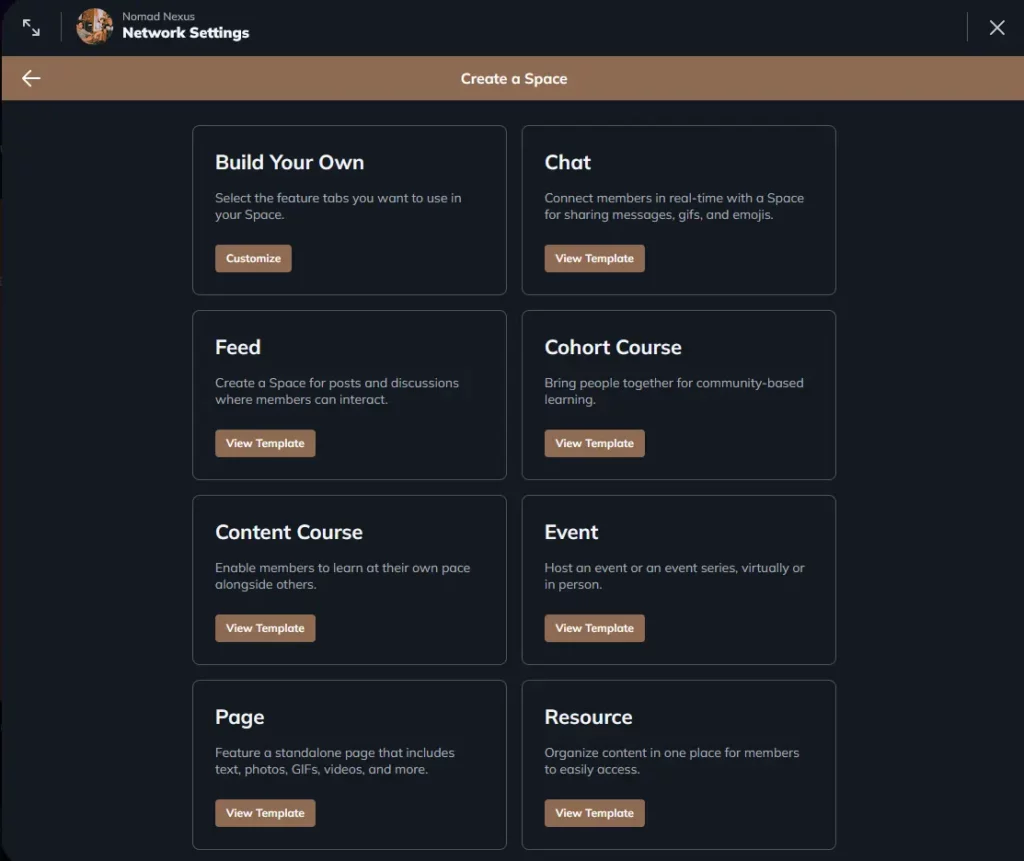Click the expand/fullscreen arrows icon top-left
This screenshot has height=861, width=1024.
tap(31, 27)
